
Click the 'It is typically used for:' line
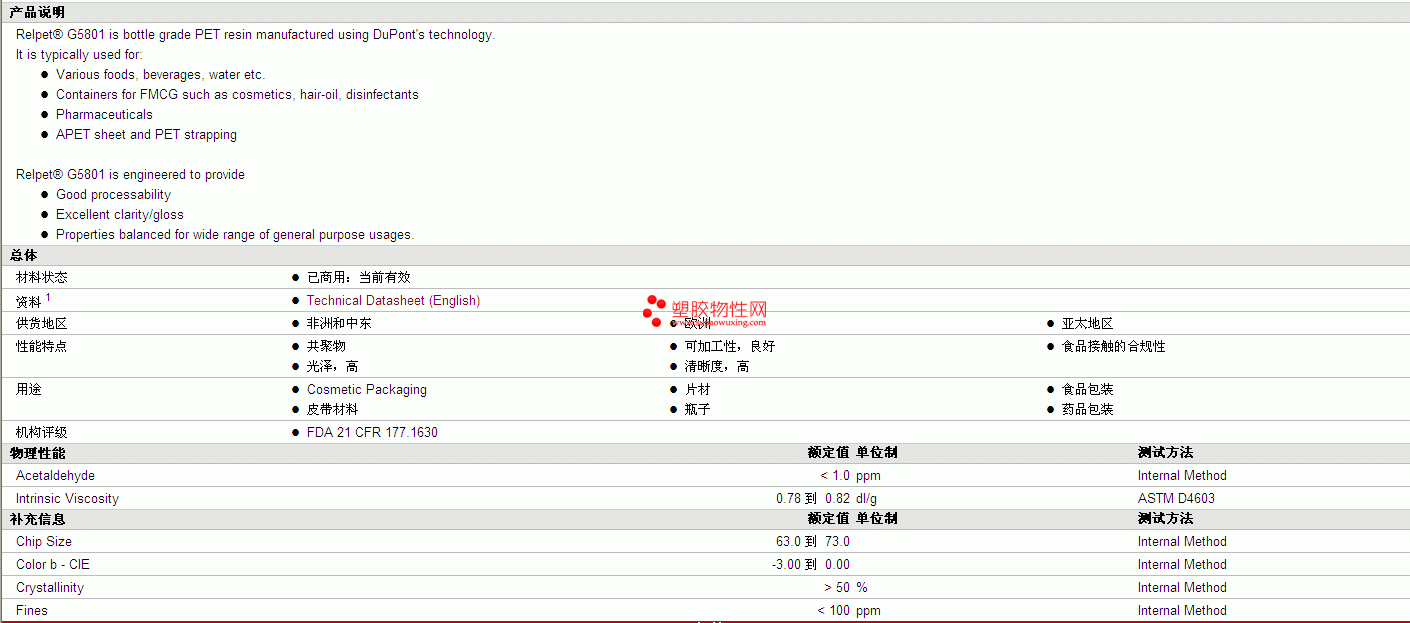79,55
